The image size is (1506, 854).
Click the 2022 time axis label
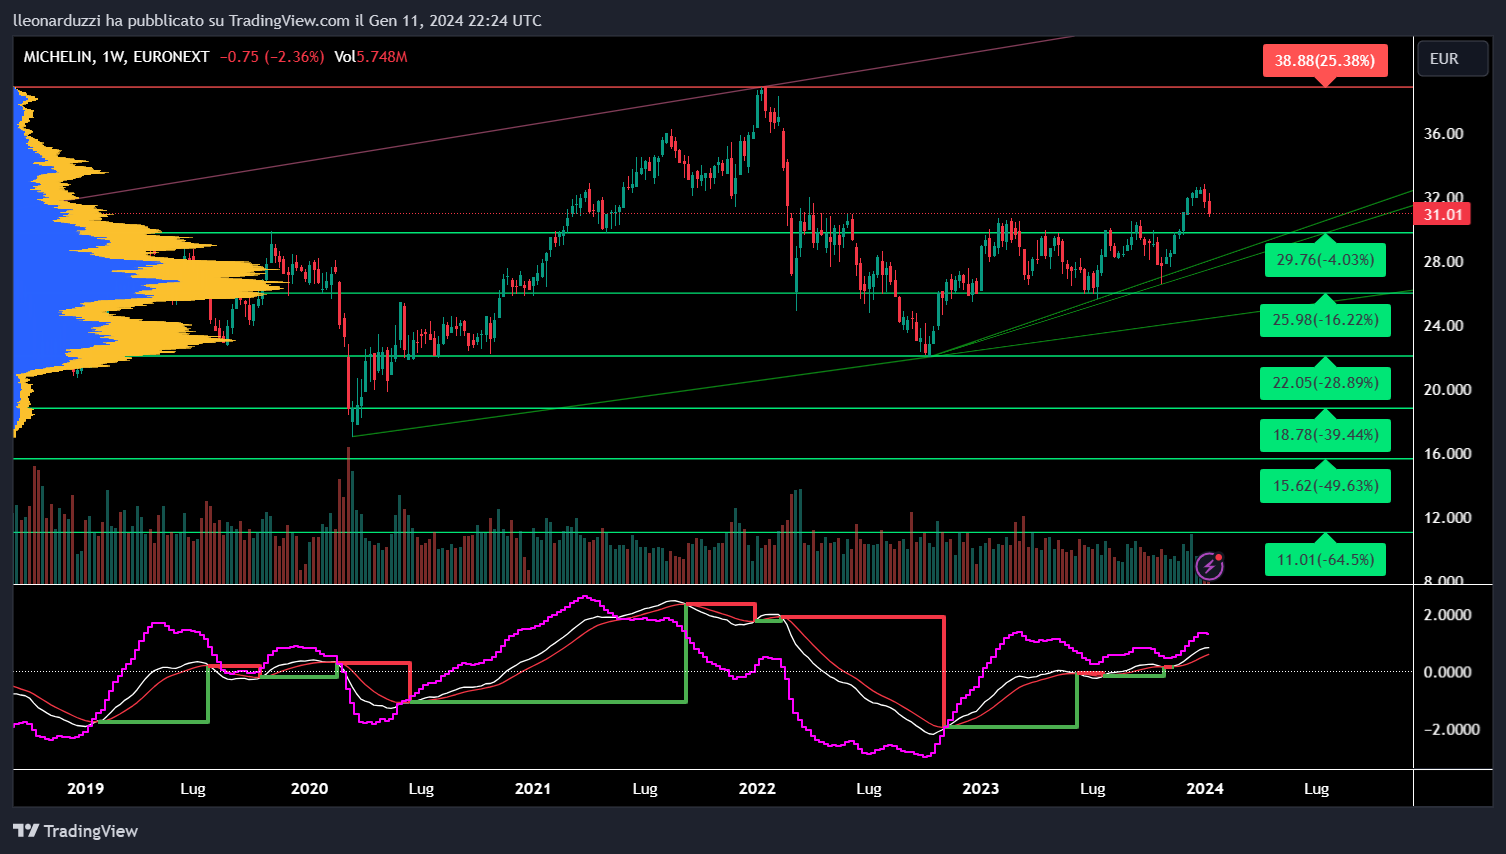pyautogui.click(x=757, y=789)
